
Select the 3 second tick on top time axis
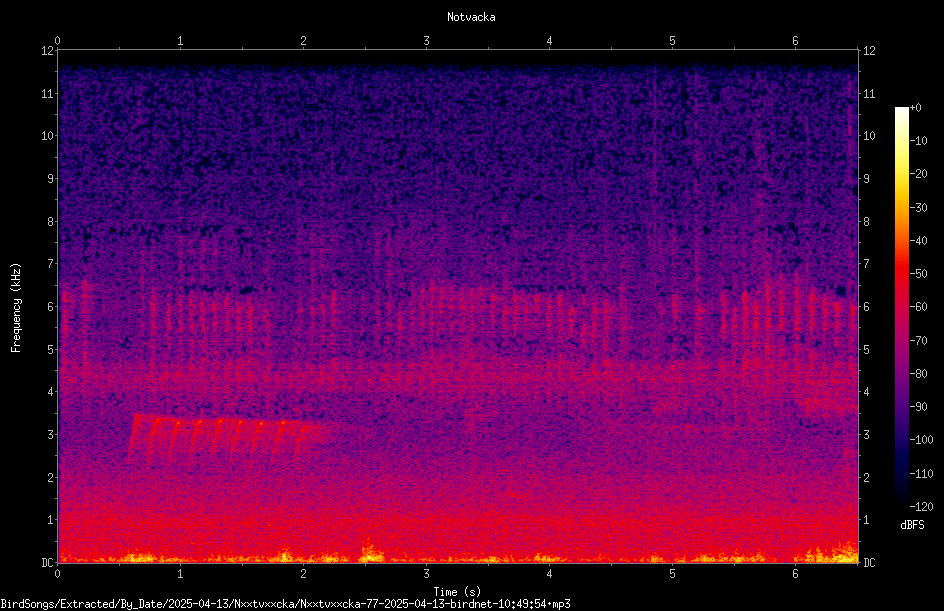[426, 41]
